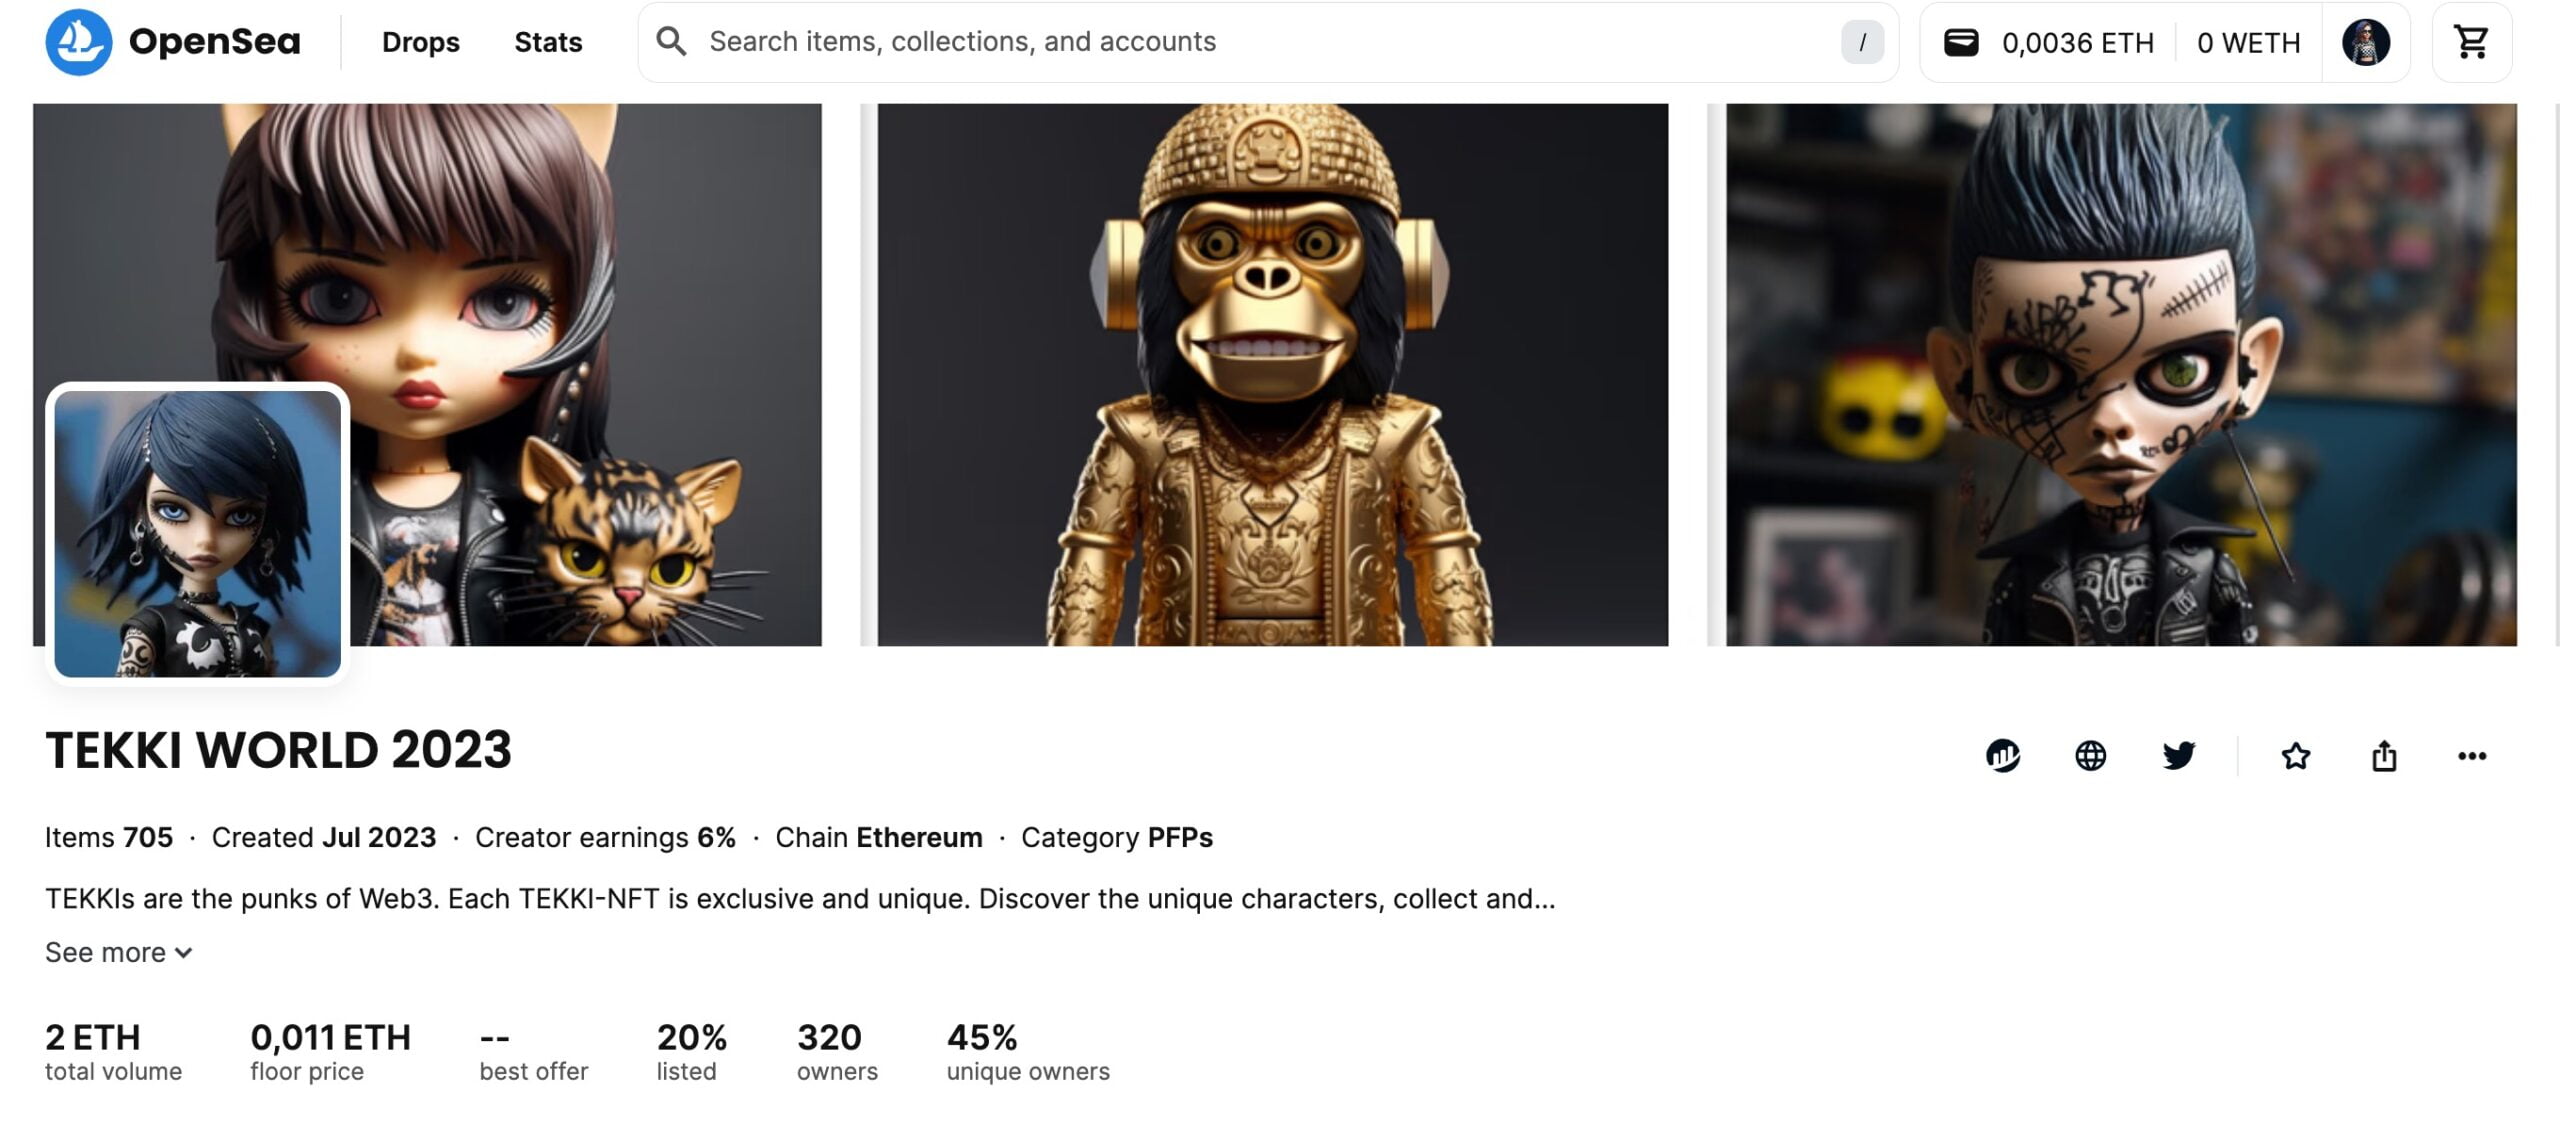Share the TEKKI WORLD collection
The height and width of the screenshot is (1125, 2560).
[2384, 755]
